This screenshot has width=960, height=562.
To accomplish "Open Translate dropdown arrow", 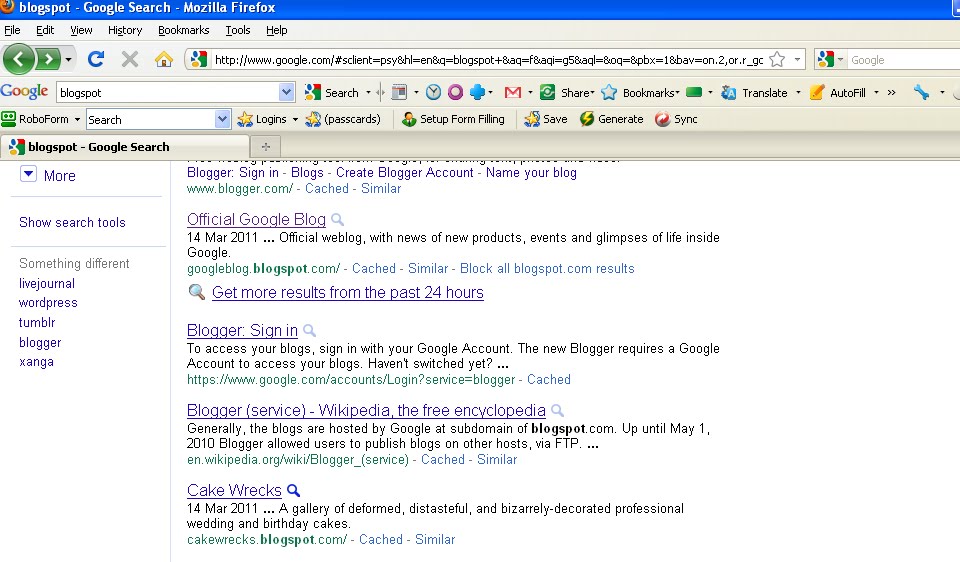I will (798, 92).
